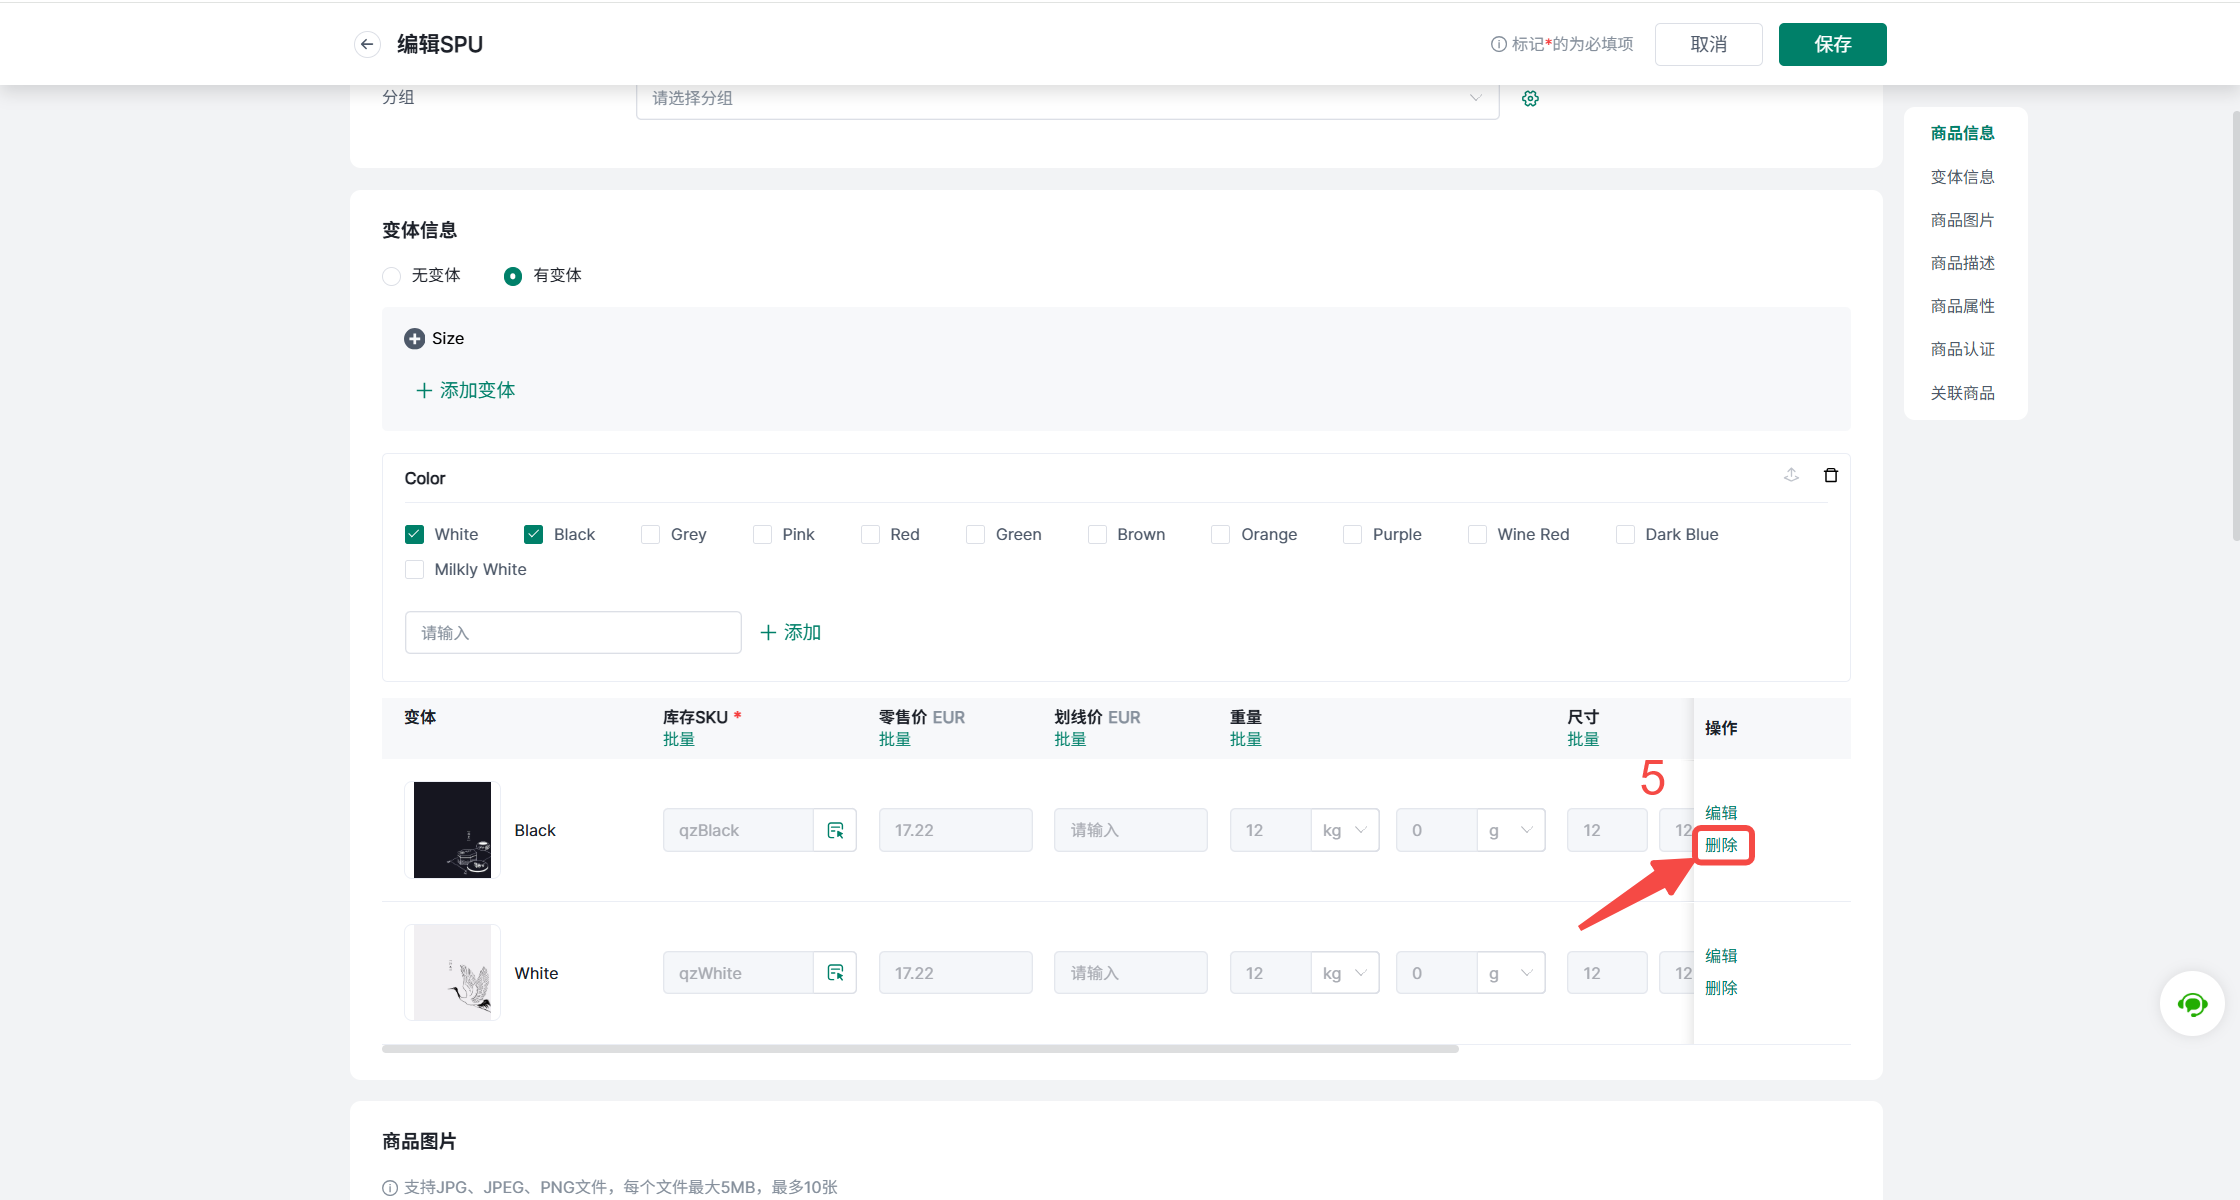The width and height of the screenshot is (2240, 1200).
Task: Click the Color section trash icon
Action: coord(1831,476)
